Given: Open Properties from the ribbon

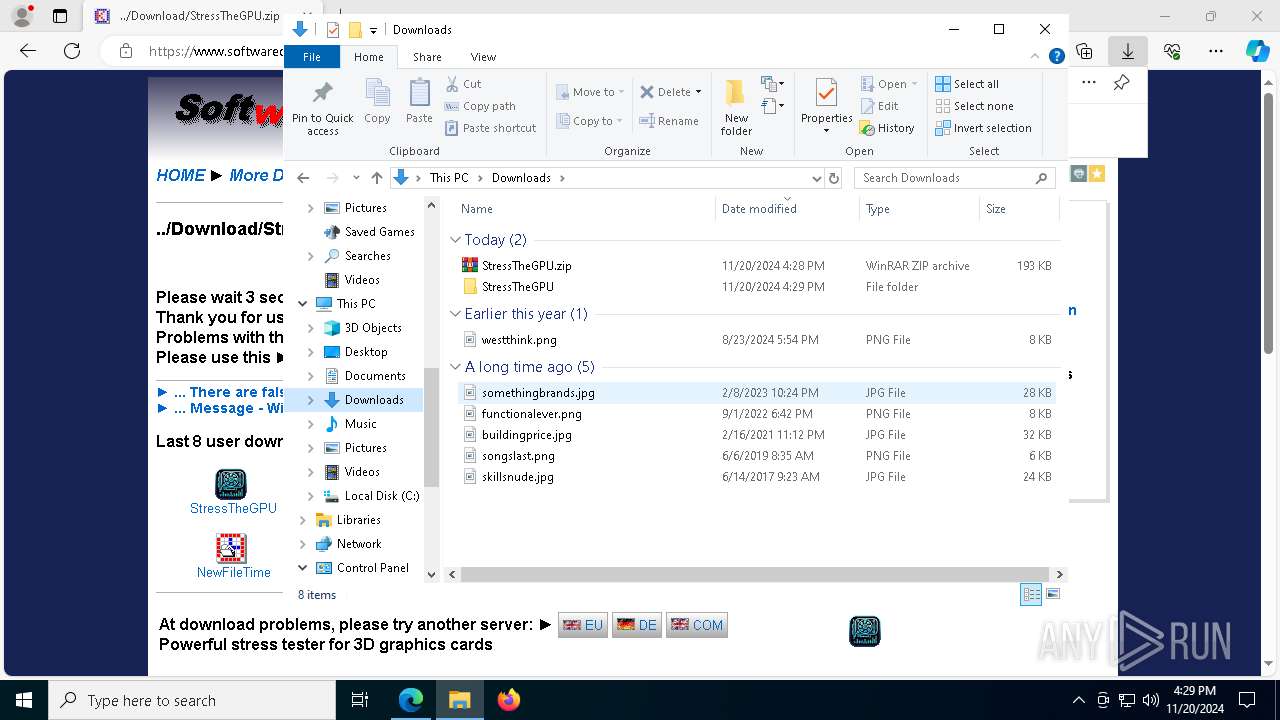Looking at the screenshot, I should [826, 107].
